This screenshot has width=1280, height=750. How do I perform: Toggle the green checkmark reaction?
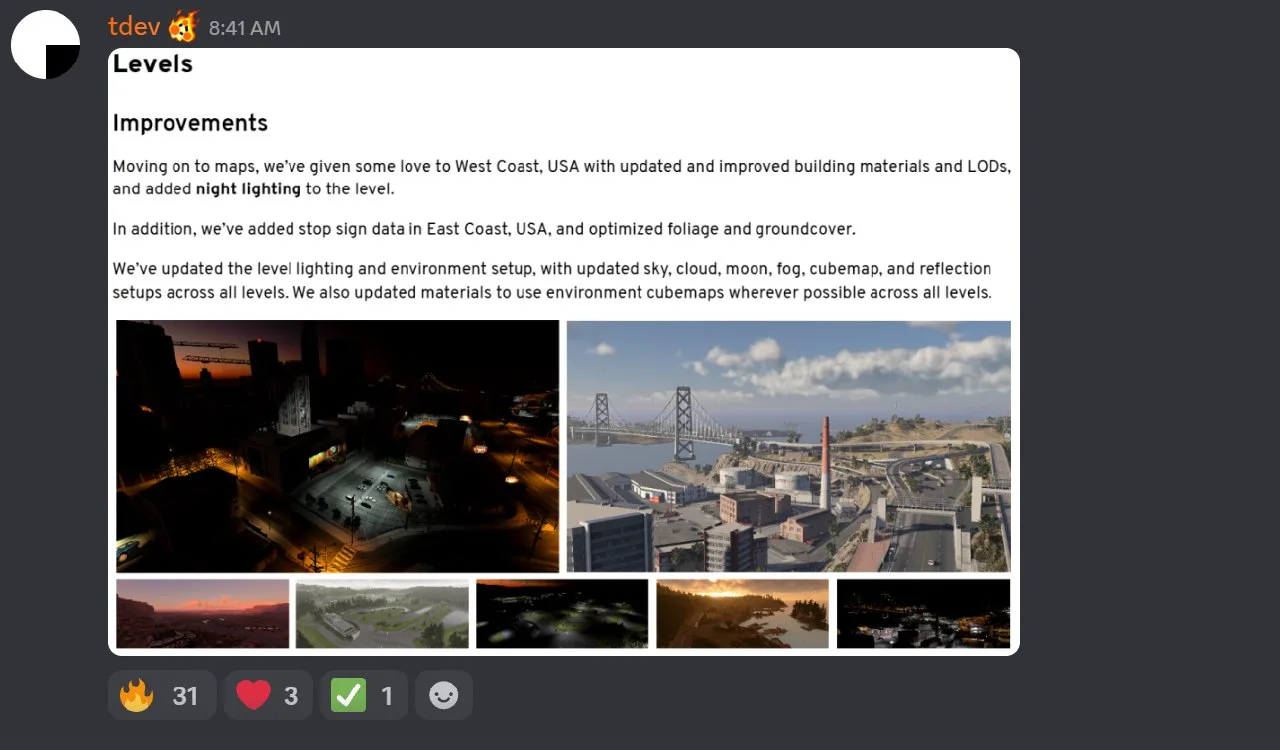point(364,695)
